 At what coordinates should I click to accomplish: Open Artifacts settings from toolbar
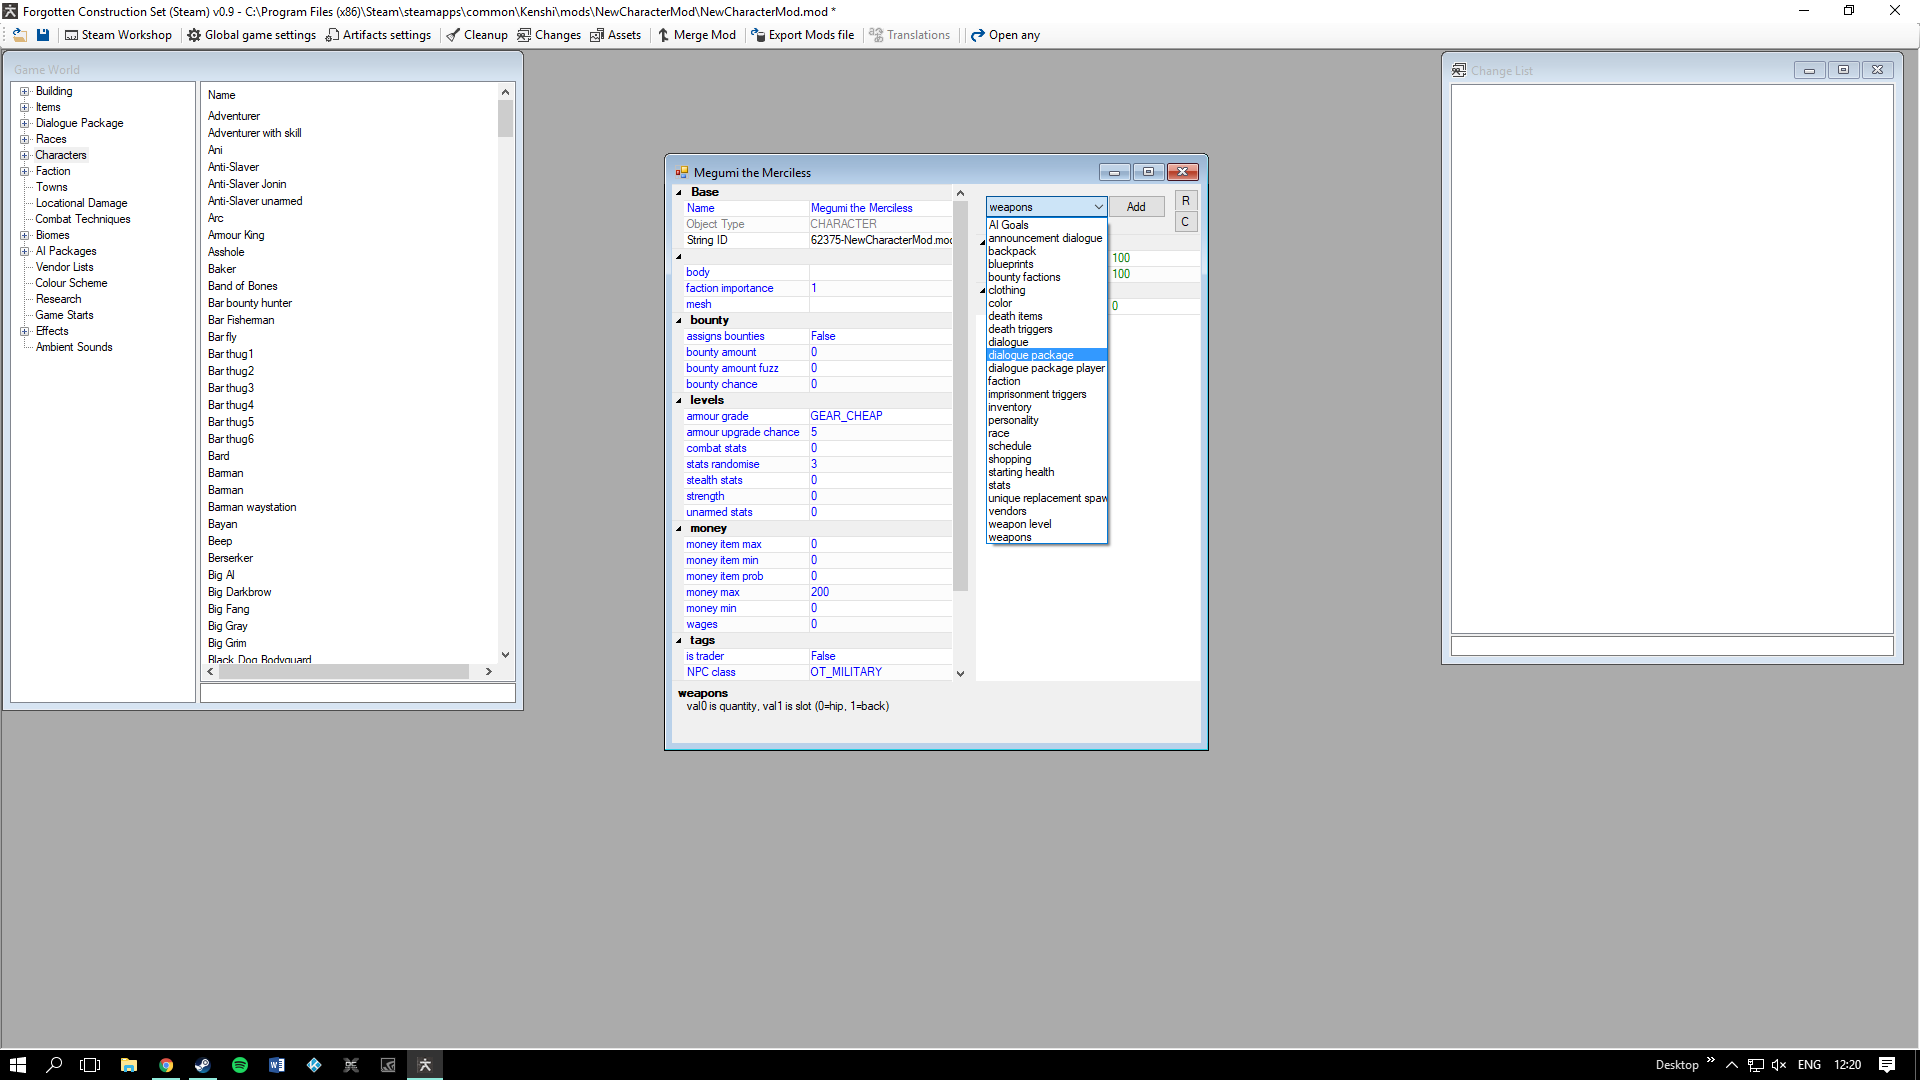point(378,35)
